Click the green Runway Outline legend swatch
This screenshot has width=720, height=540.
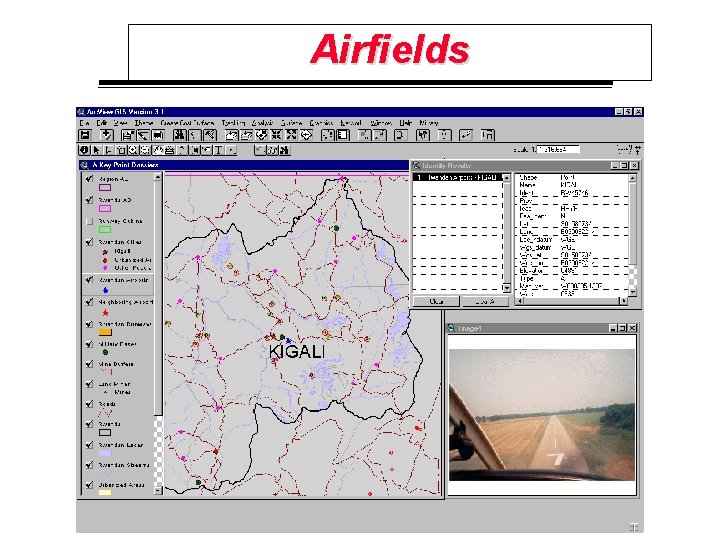[105, 230]
